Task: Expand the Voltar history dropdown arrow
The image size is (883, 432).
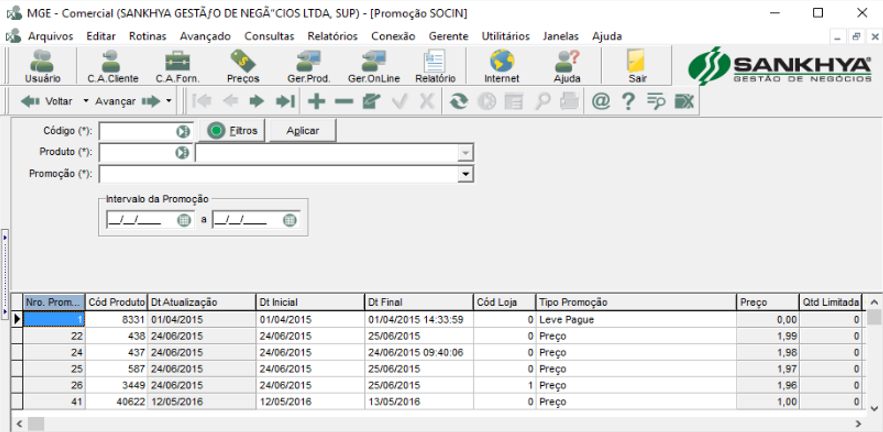Action: (86, 101)
